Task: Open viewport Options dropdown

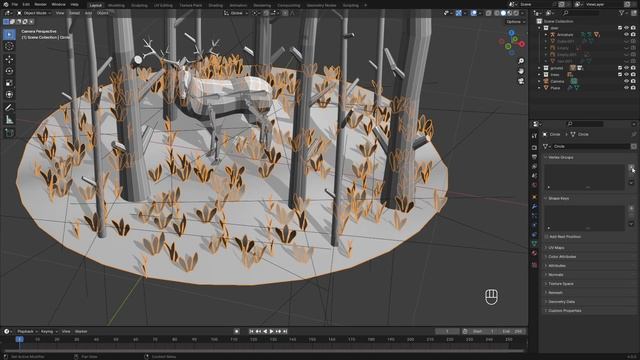Action: (x=516, y=22)
